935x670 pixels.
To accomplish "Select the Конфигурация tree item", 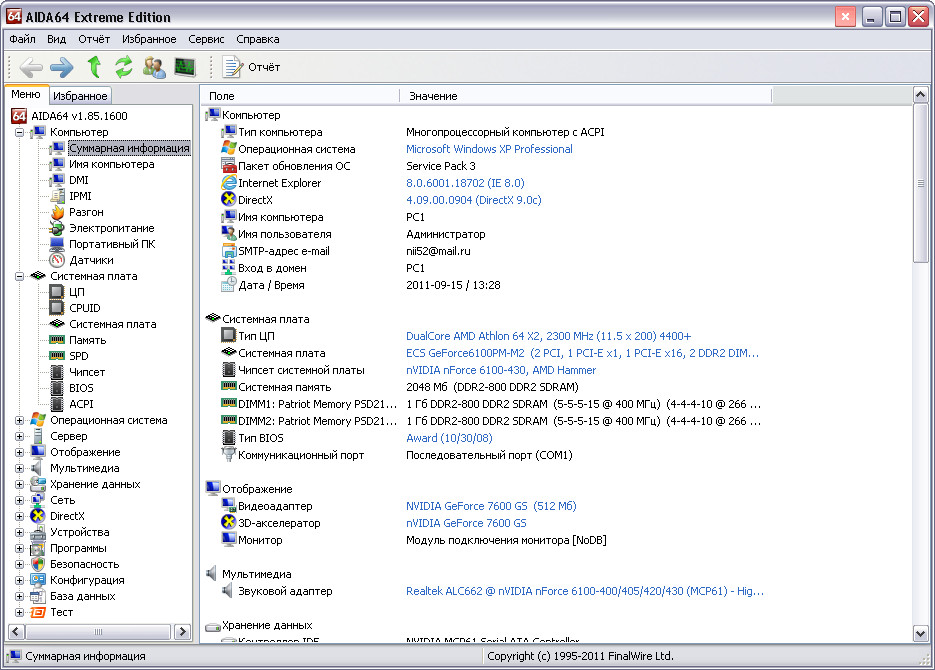I will [87, 581].
